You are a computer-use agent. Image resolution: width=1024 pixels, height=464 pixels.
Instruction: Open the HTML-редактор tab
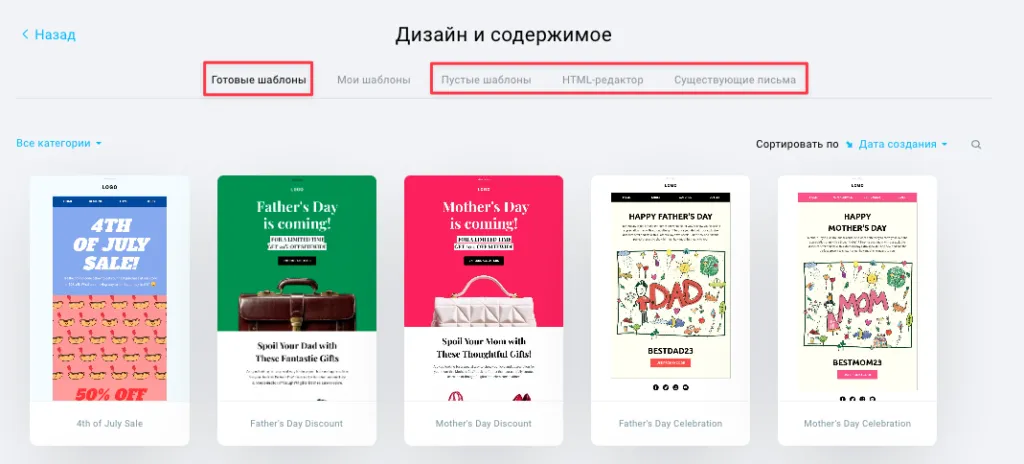point(603,80)
